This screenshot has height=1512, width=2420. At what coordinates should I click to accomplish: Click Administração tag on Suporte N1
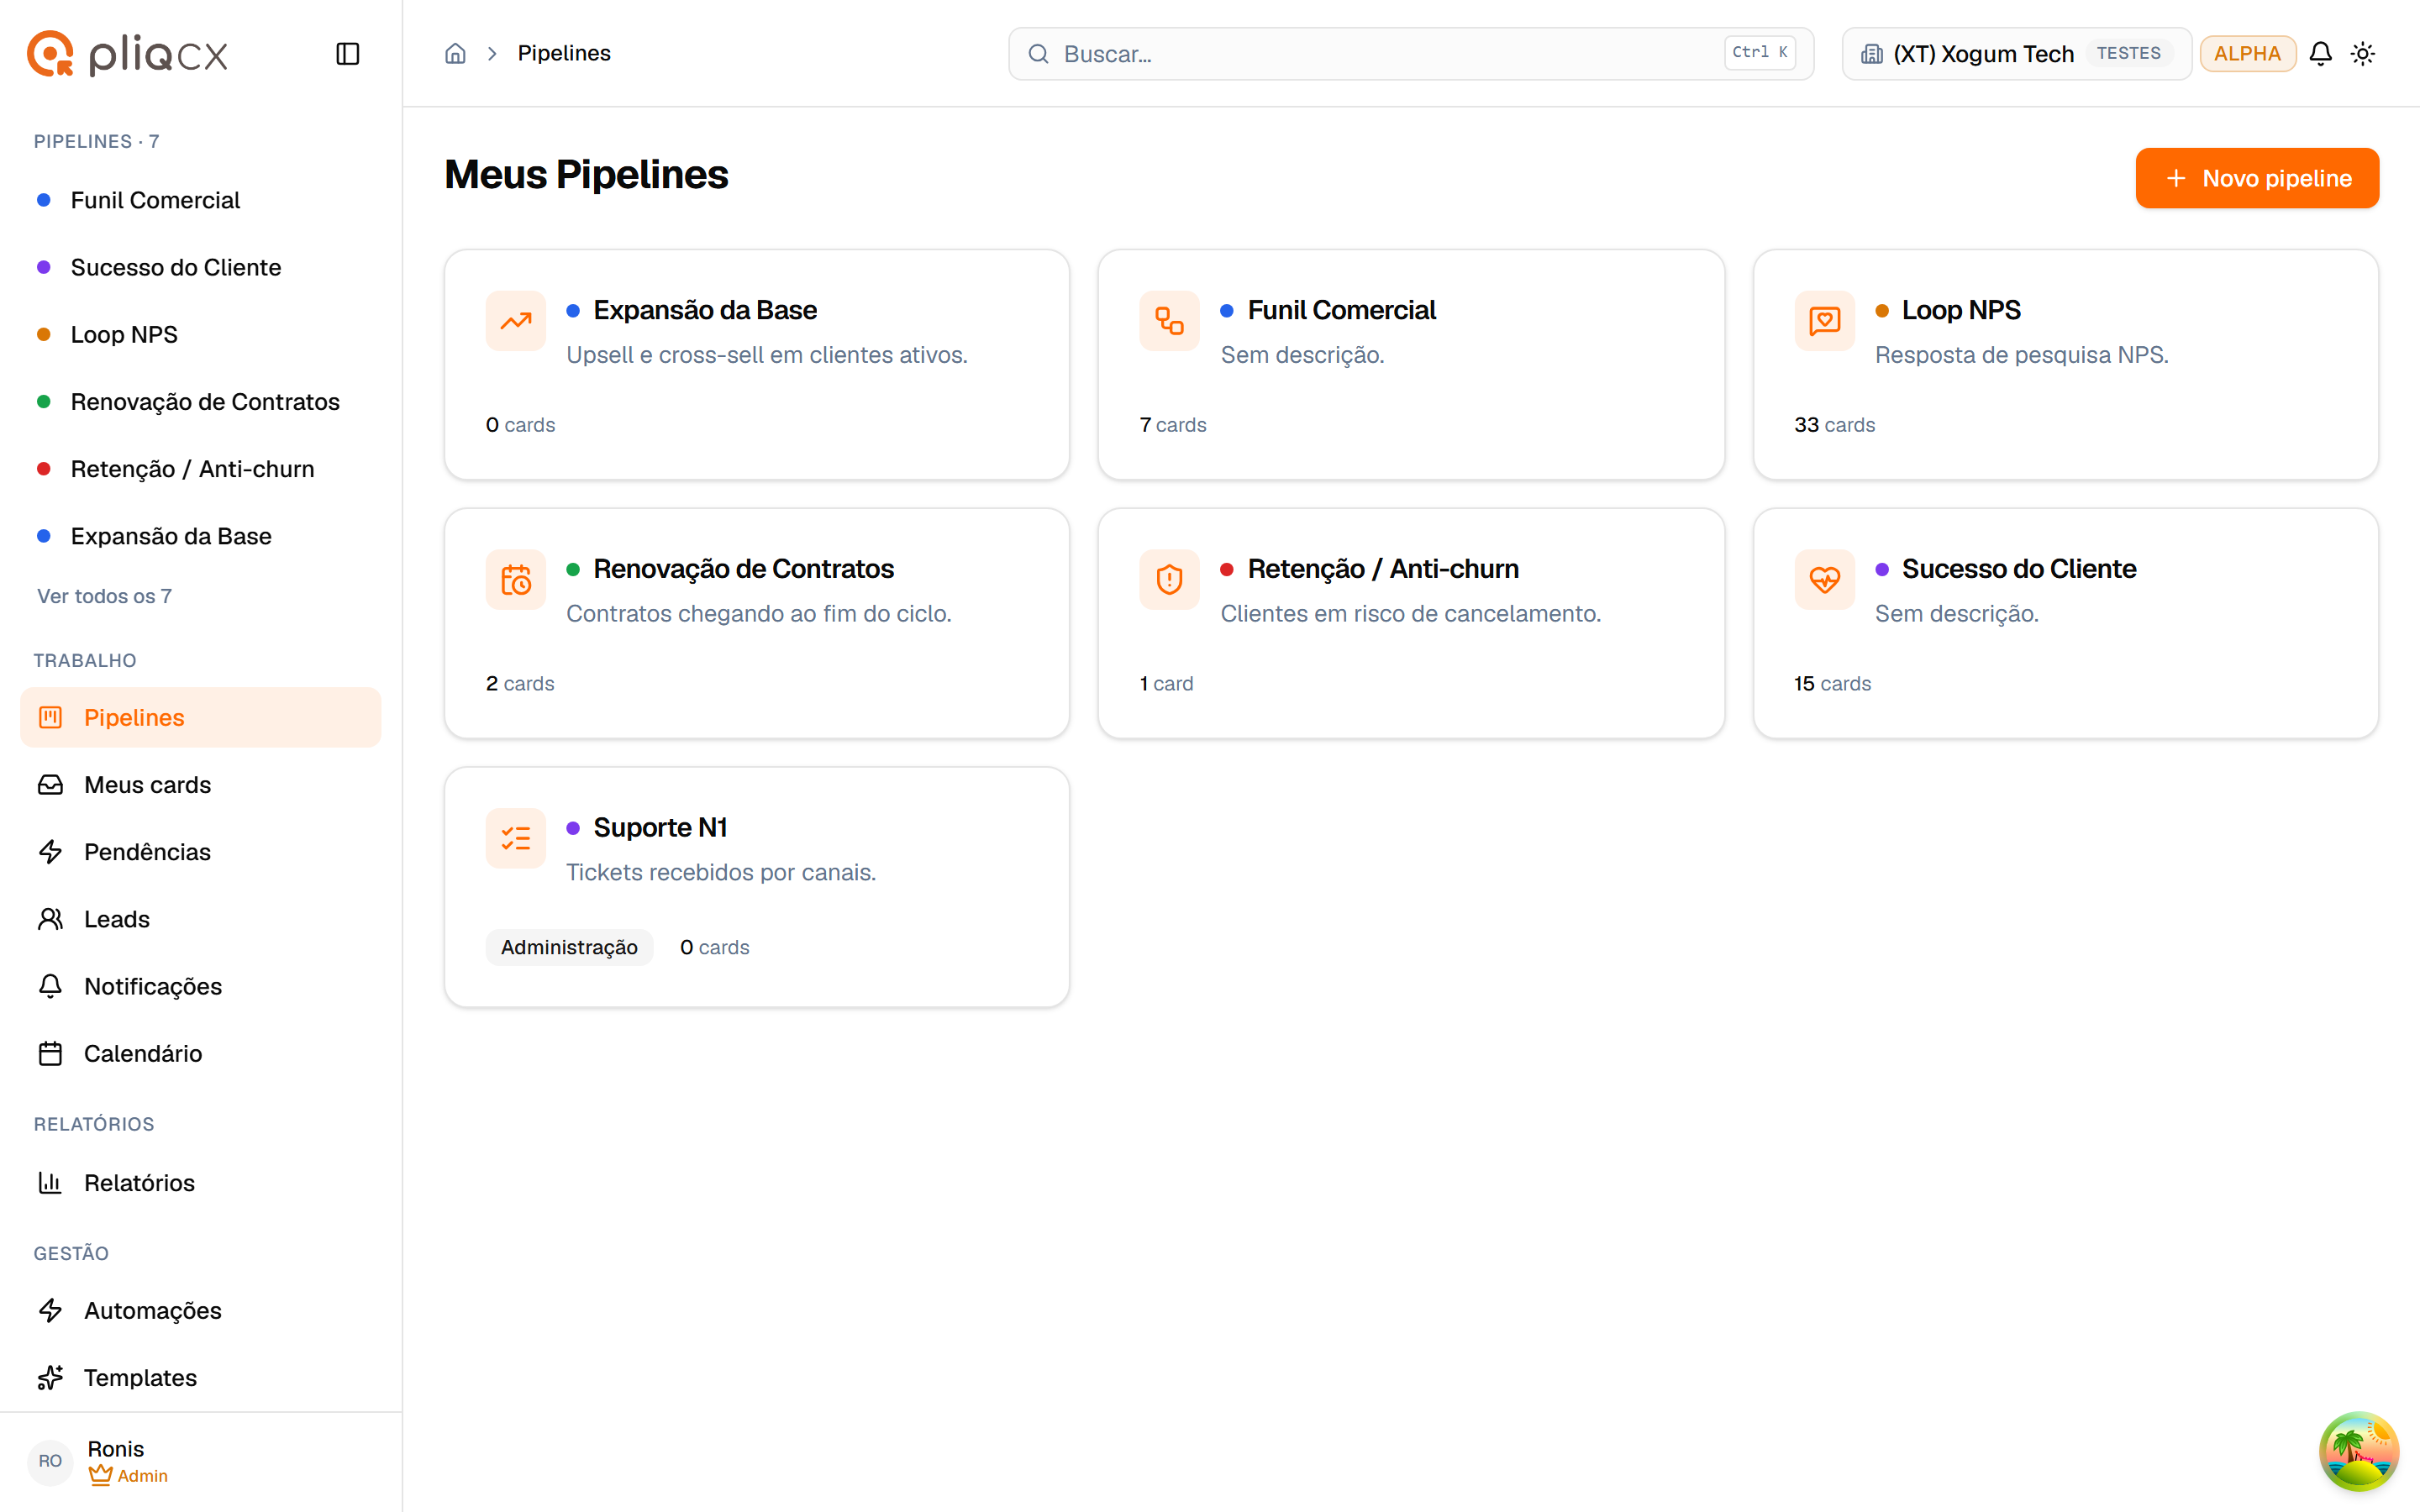point(569,947)
